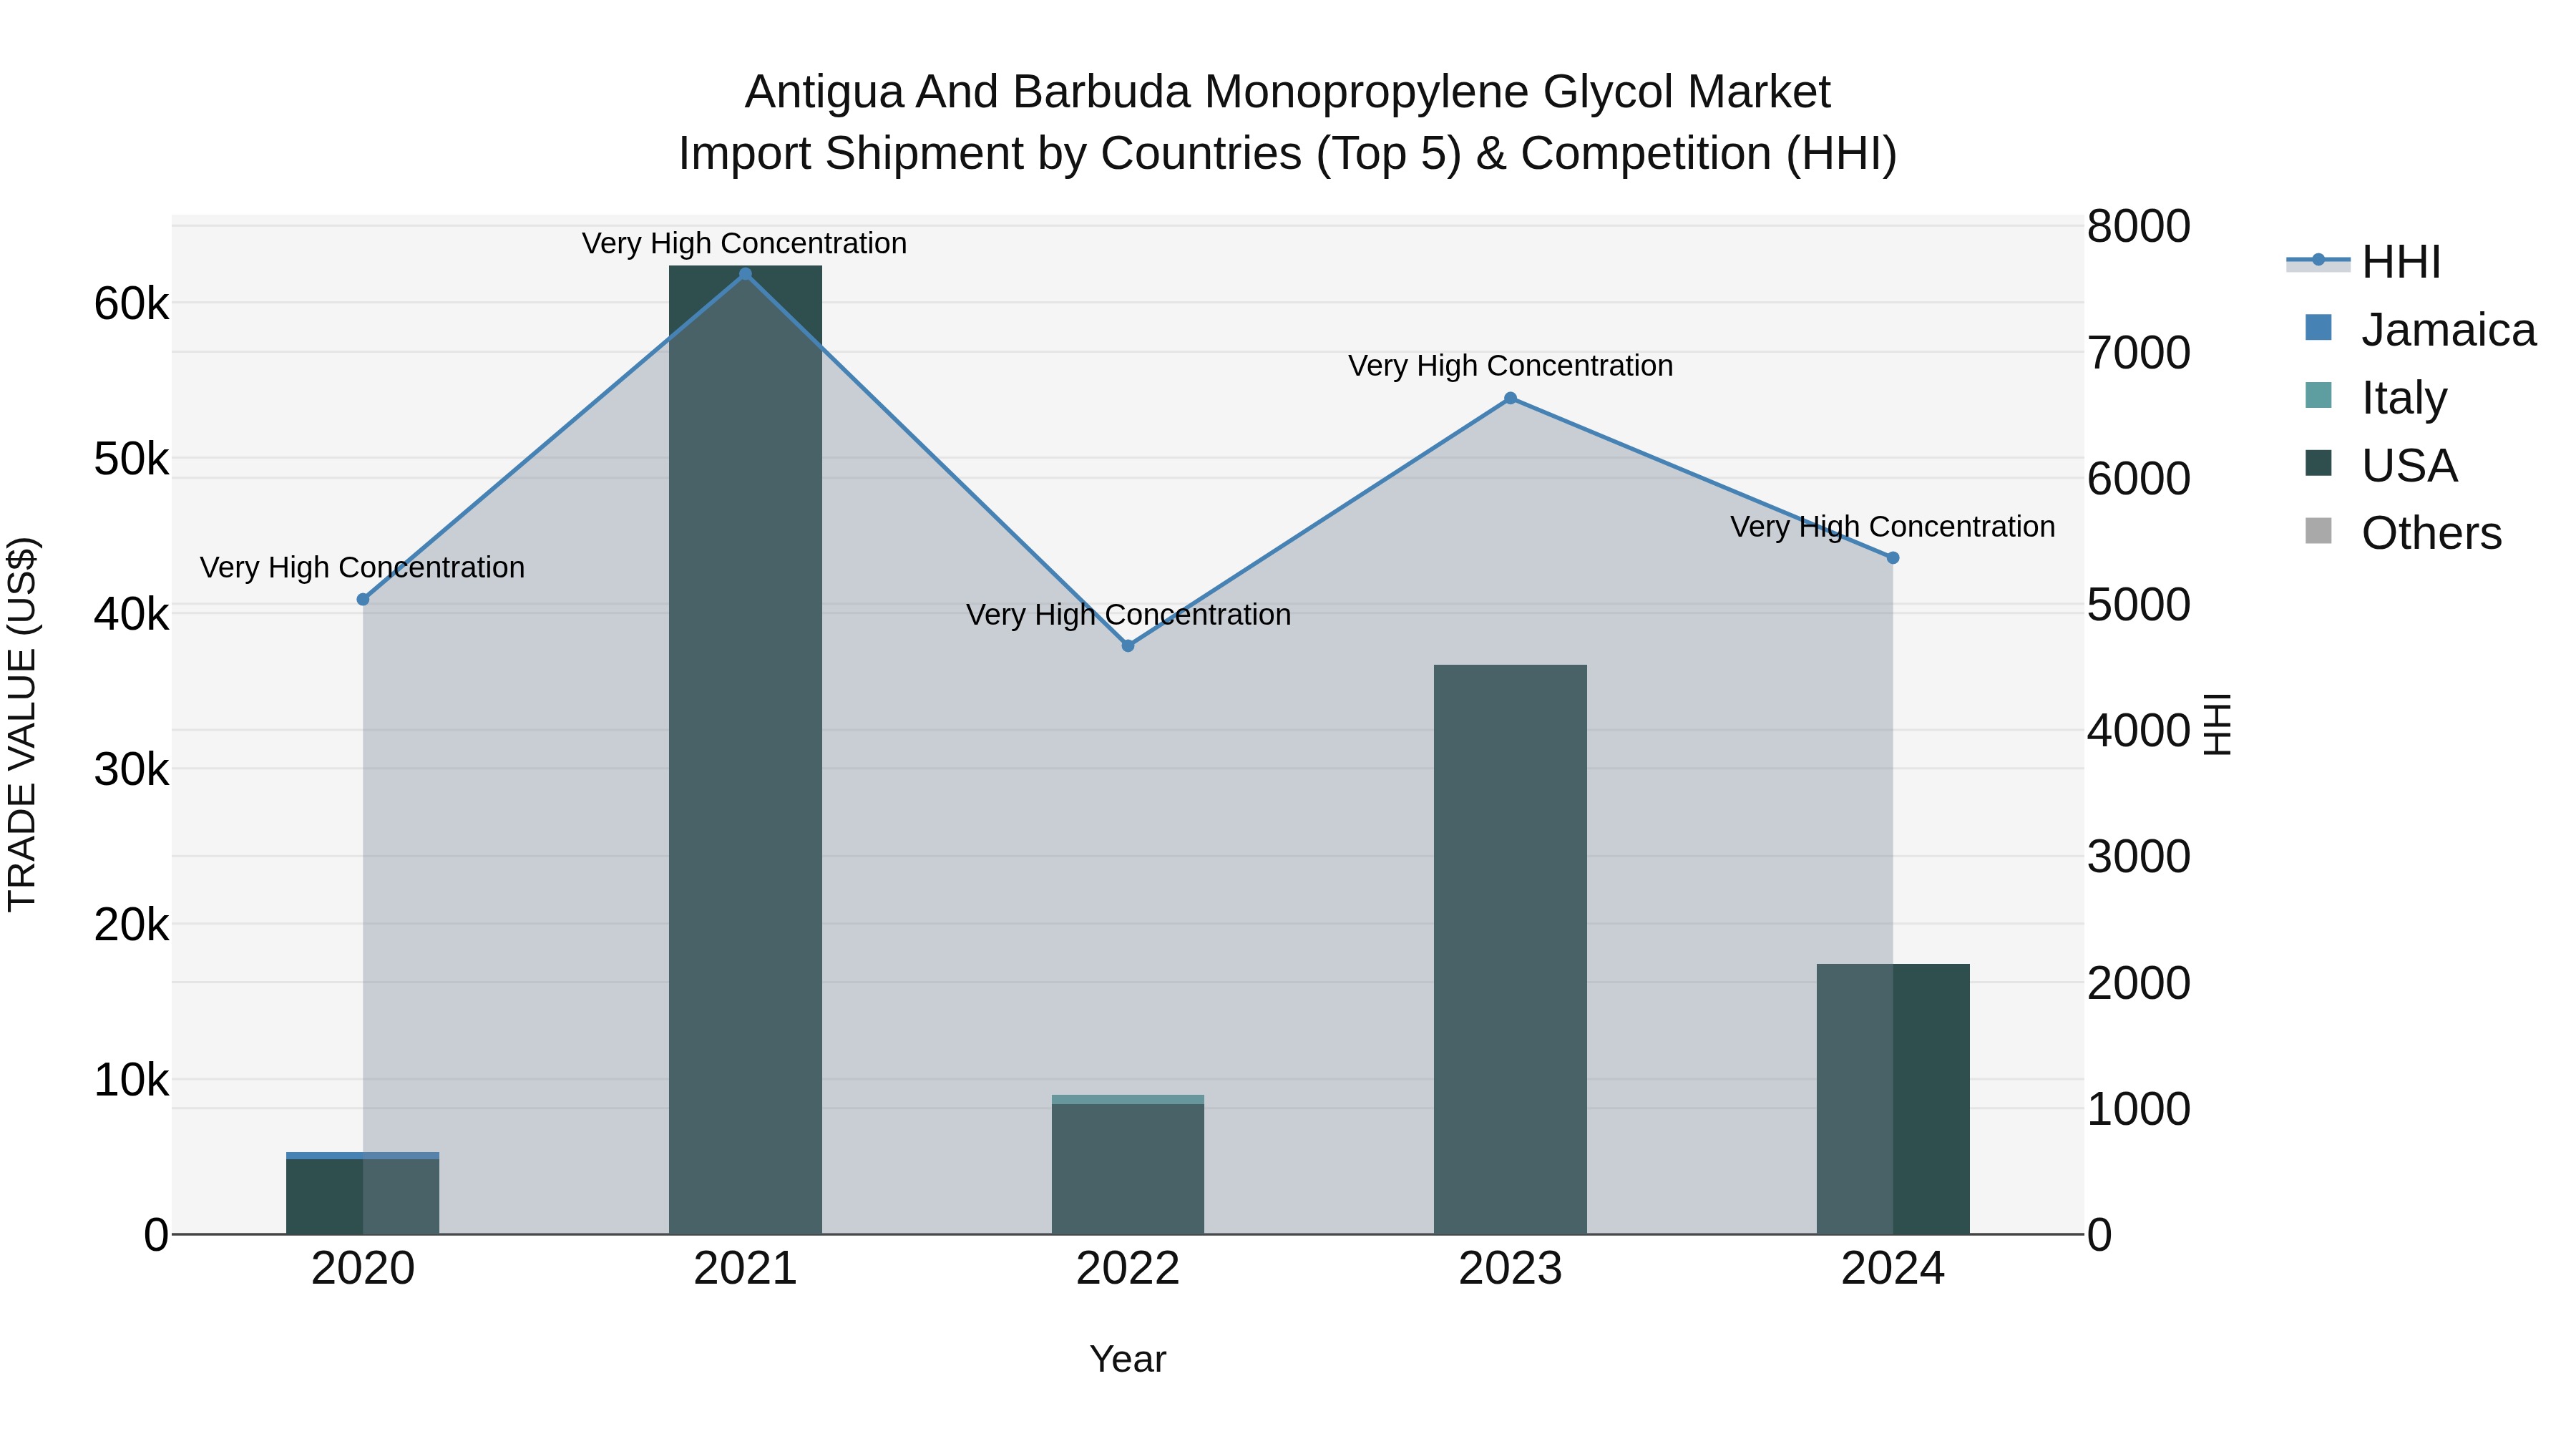Click the 30k trade value tick
The image size is (2576, 1449).
[131, 770]
